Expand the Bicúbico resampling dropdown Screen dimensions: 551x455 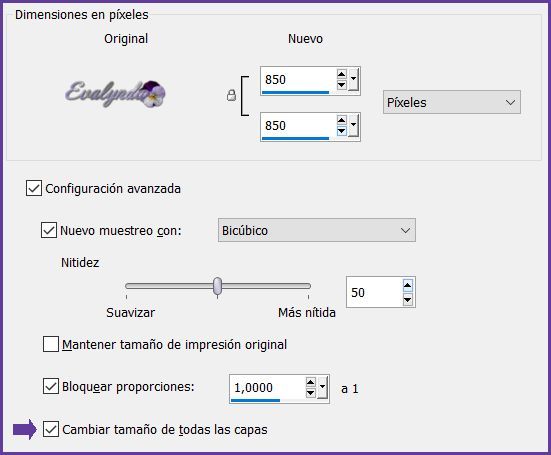click(317, 230)
